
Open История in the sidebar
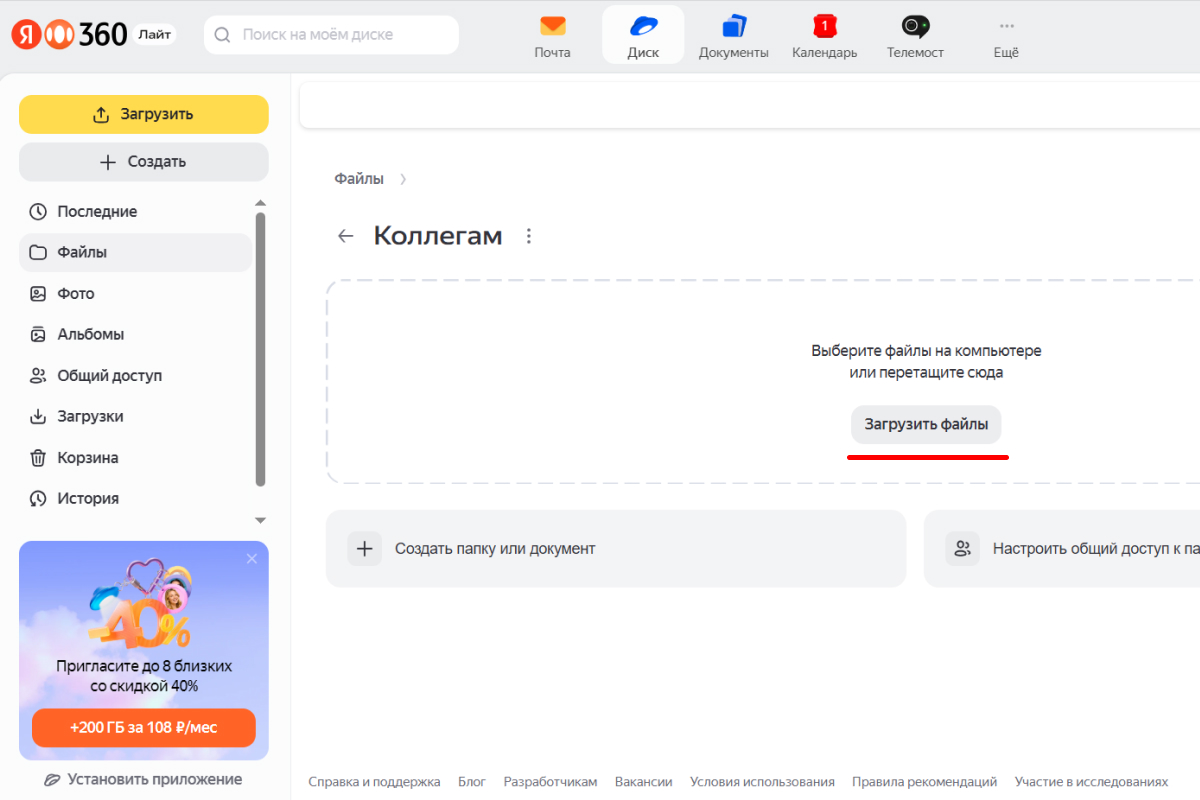[135, 499]
